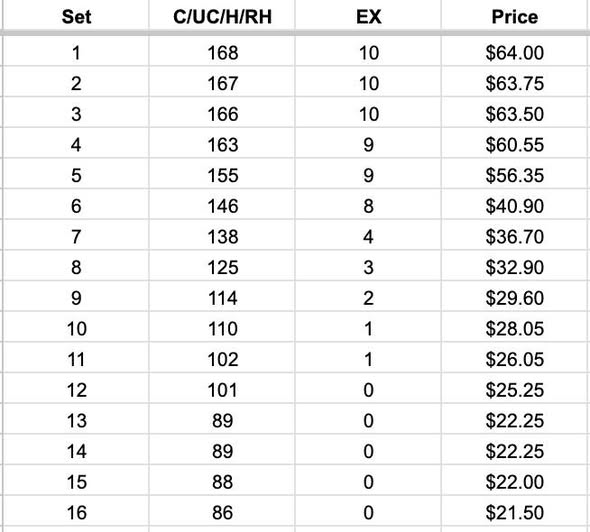Click the cell with value 102
The height and width of the screenshot is (532, 590).
click(222, 359)
